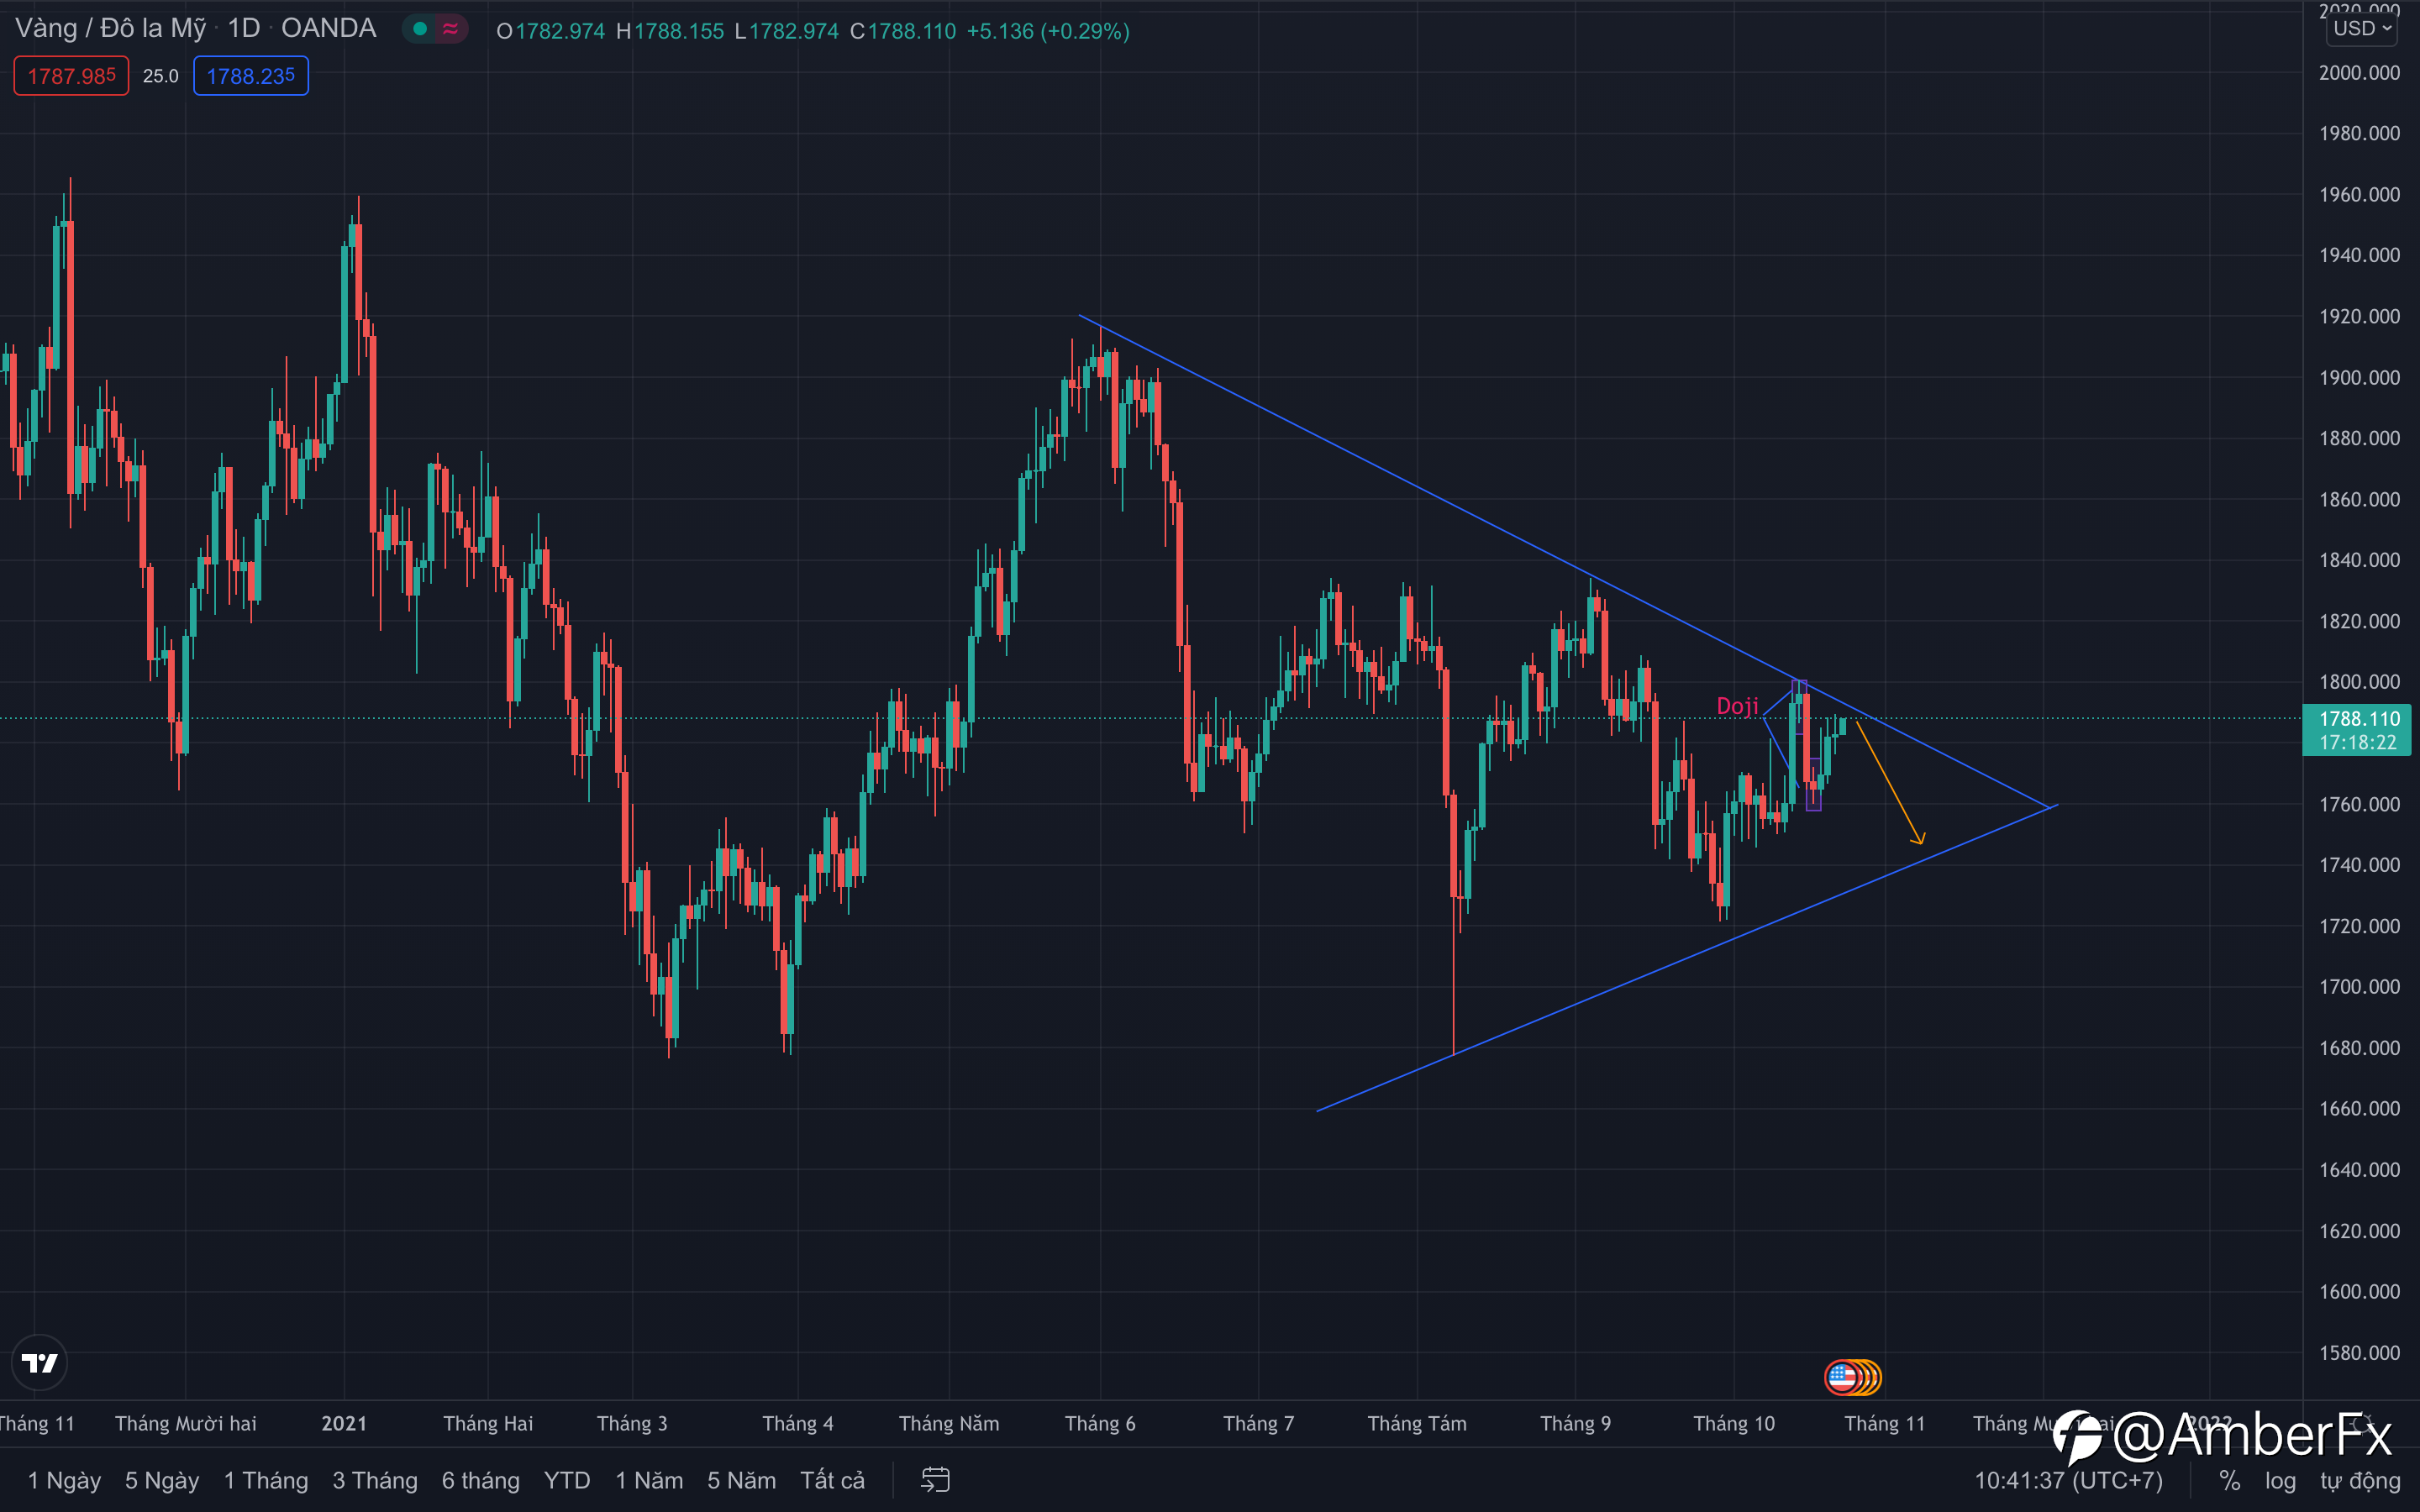The image size is (2420, 1512).
Task: Click the pink approximate-data indicator icon
Action: 450,29
